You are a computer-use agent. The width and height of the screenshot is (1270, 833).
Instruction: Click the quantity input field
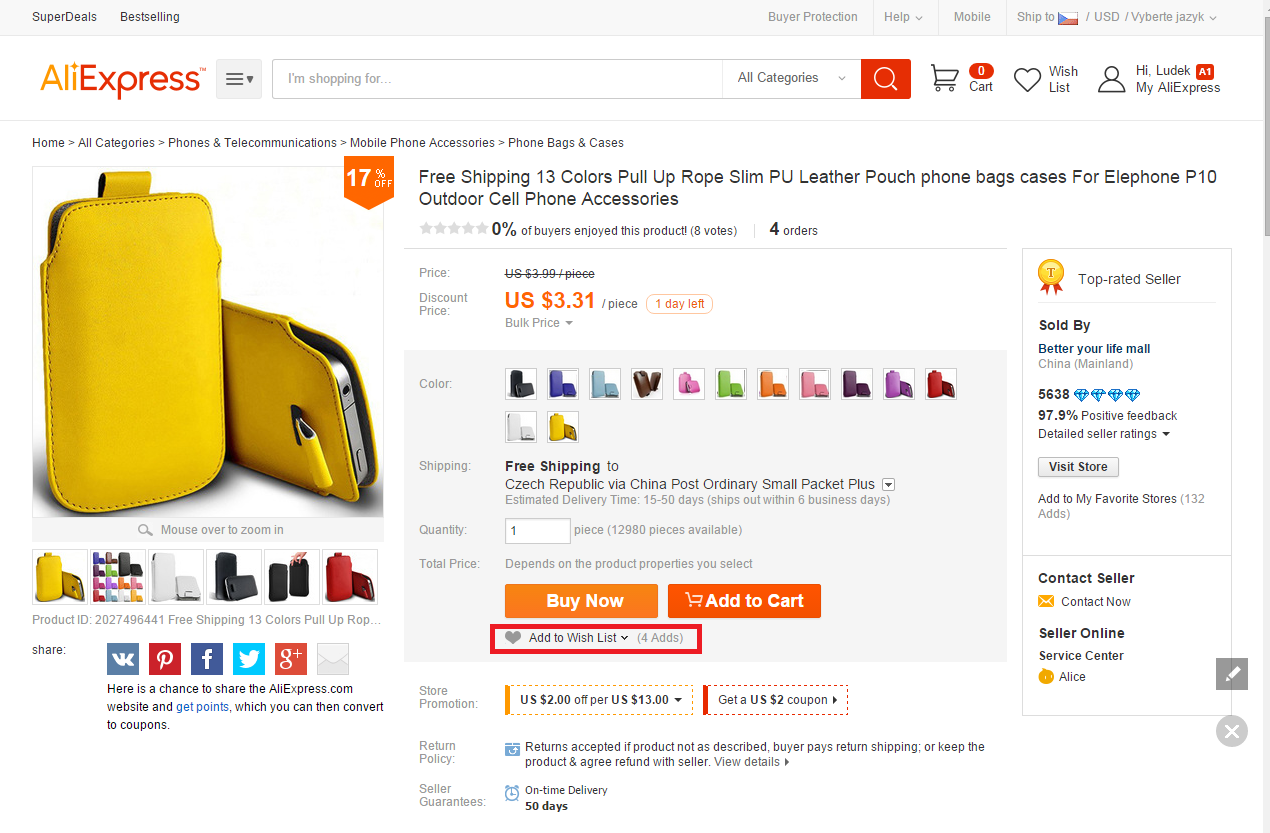538,531
